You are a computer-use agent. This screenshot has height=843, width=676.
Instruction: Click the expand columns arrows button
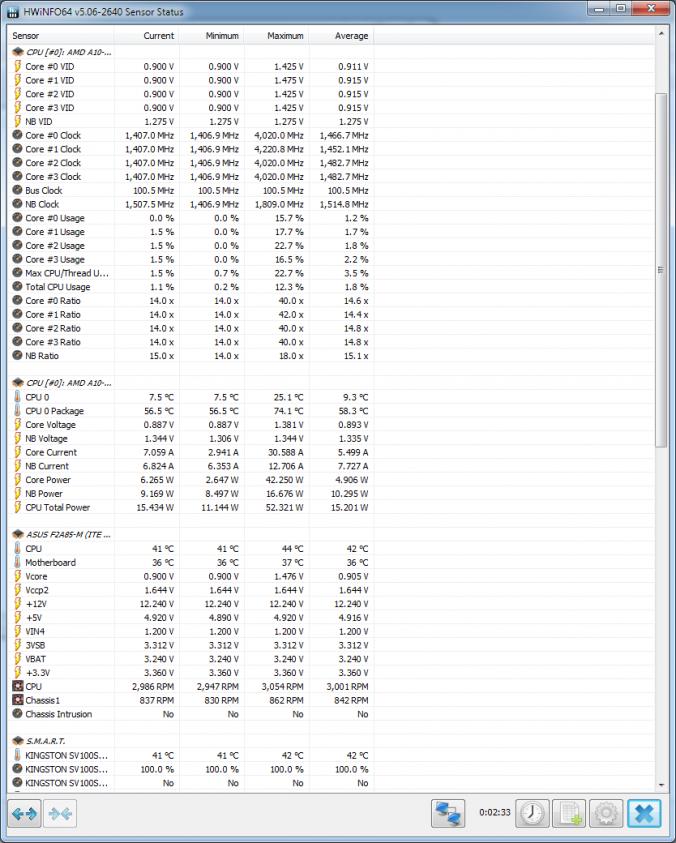click(x=24, y=814)
